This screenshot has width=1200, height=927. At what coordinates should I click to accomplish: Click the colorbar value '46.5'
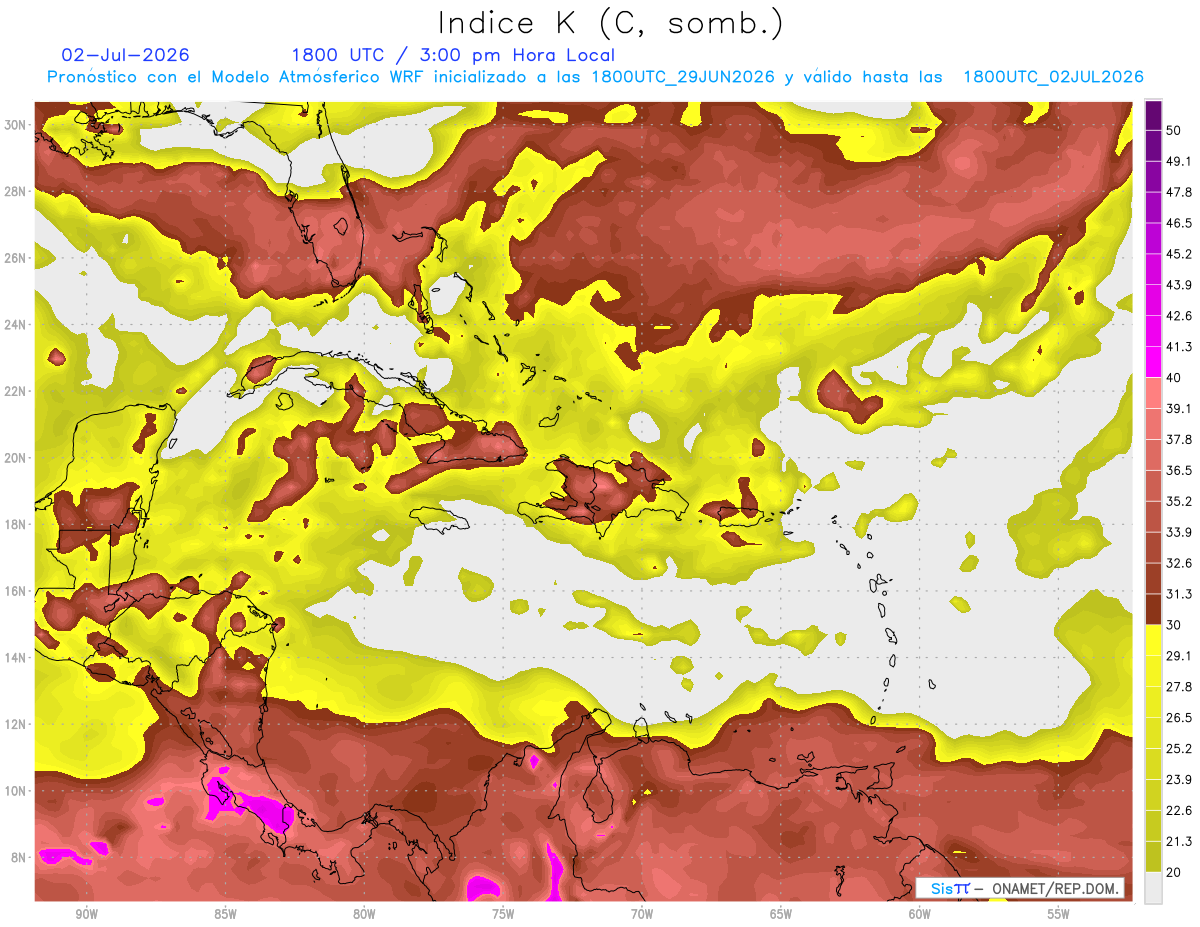pos(1179,222)
